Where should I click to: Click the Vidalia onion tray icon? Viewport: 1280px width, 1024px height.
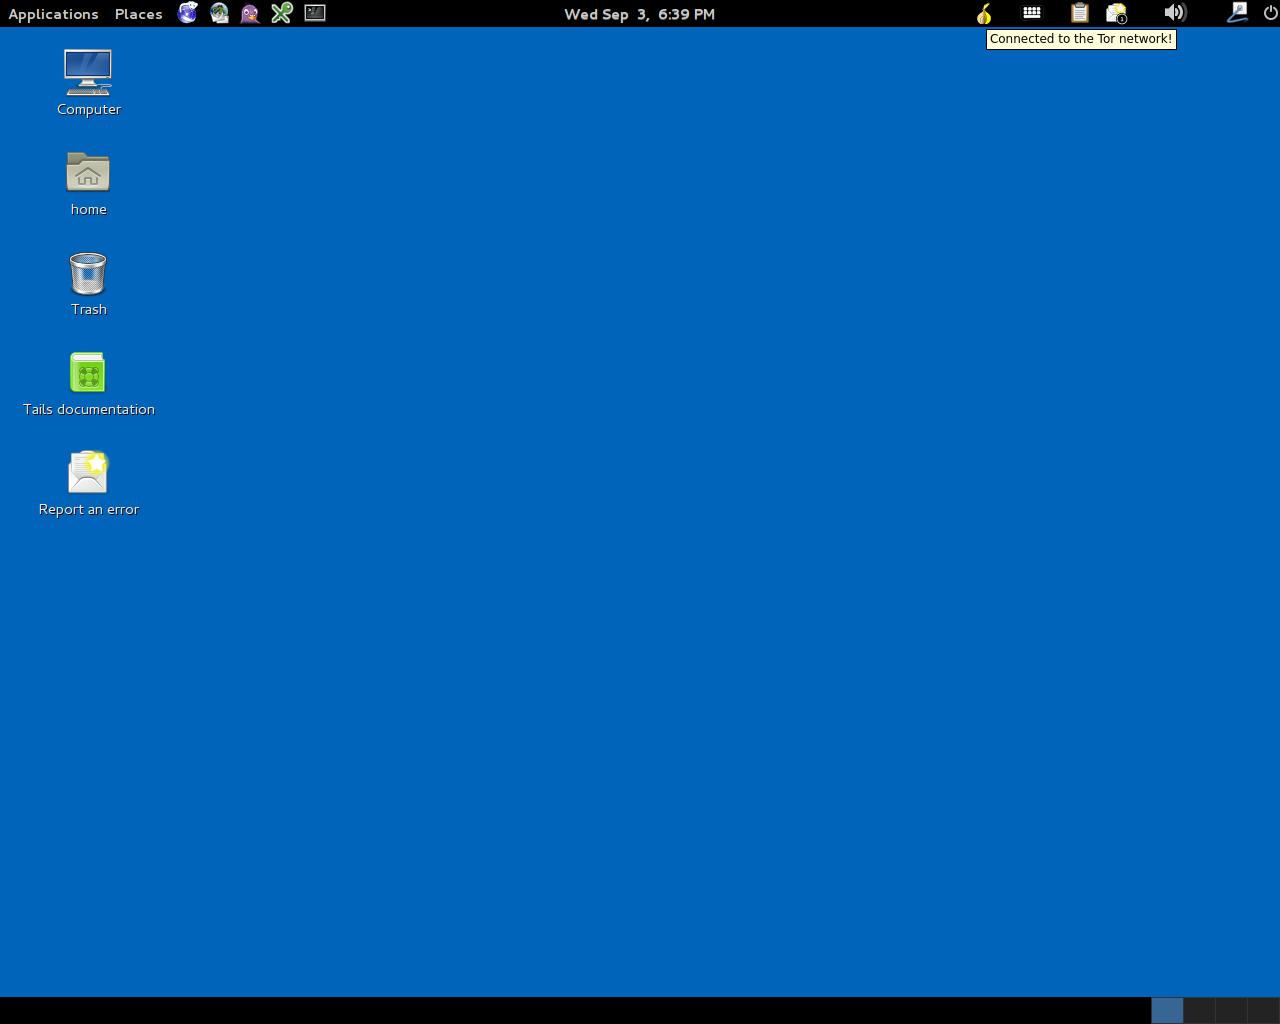(985, 13)
